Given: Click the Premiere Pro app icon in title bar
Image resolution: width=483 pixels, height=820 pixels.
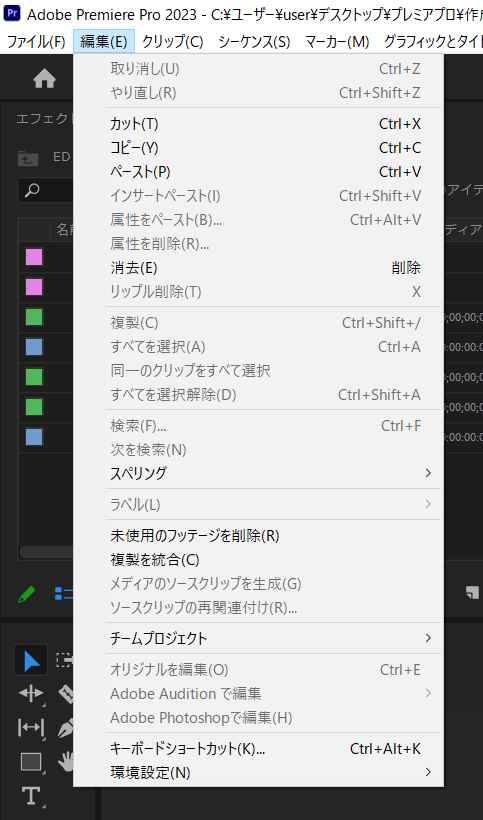Looking at the screenshot, I should coord(12,14).
